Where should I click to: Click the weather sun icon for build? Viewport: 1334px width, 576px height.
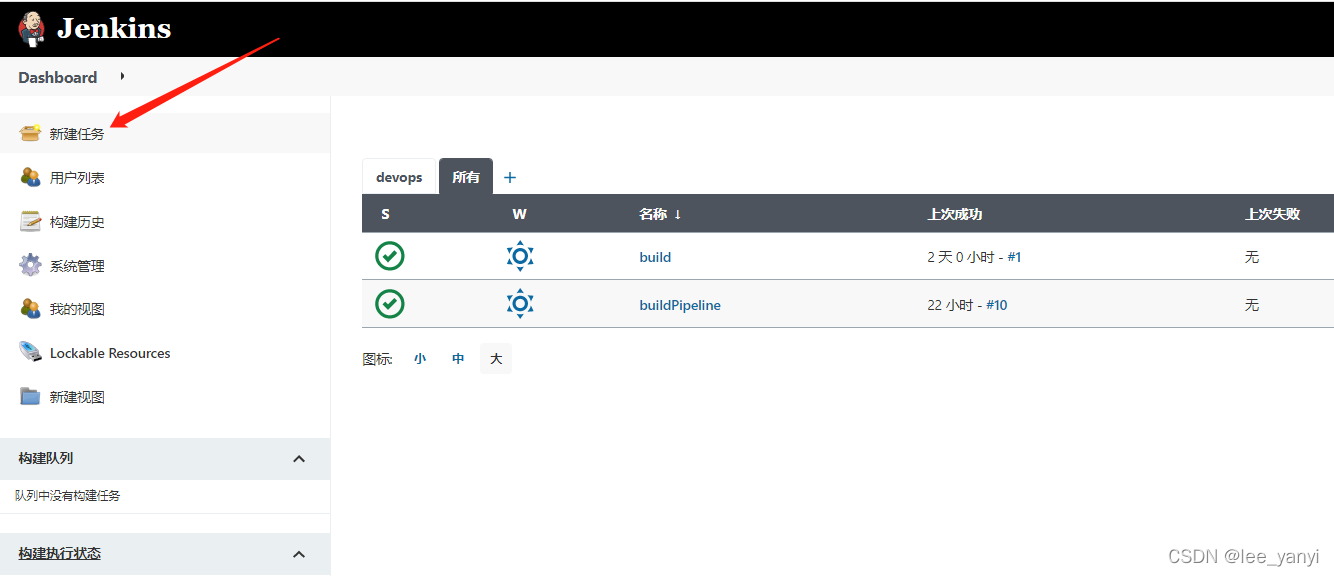coord(520,256)
